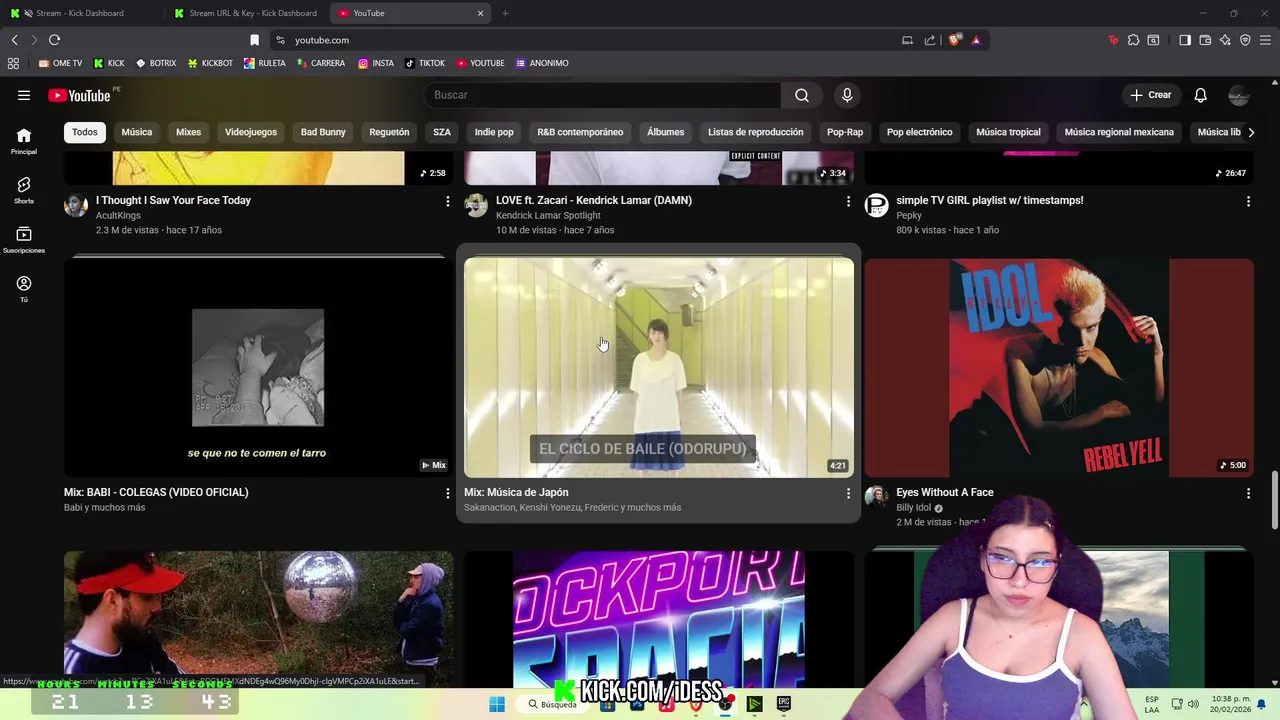The width and height of the screenshot is (1280, 720).
Task: Open the disco ball forest video thumbnail
Action: tap(258, 618)
